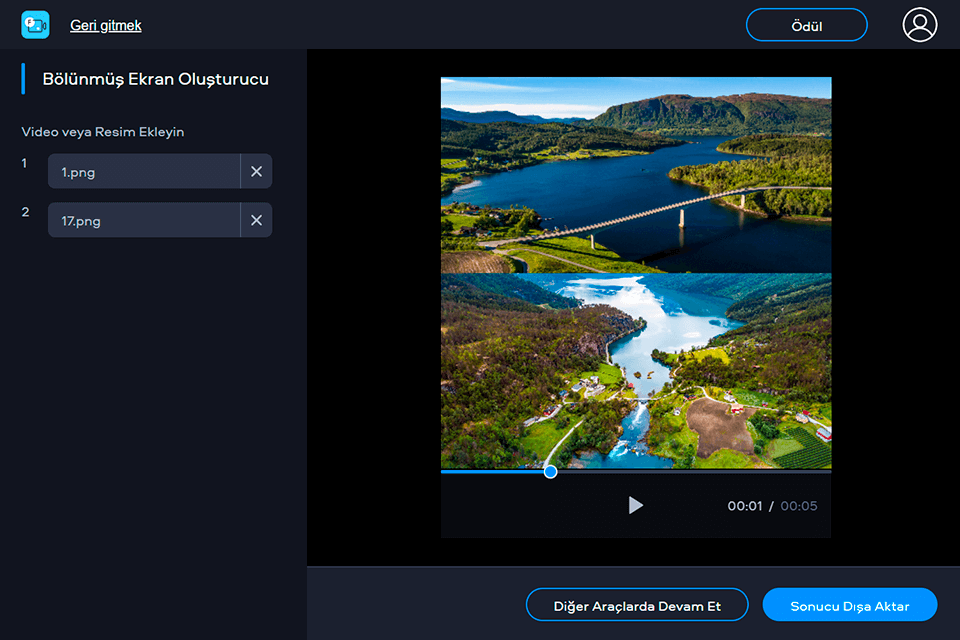Click the "Video veya Resim Ekleyin" label

point(103,132)
